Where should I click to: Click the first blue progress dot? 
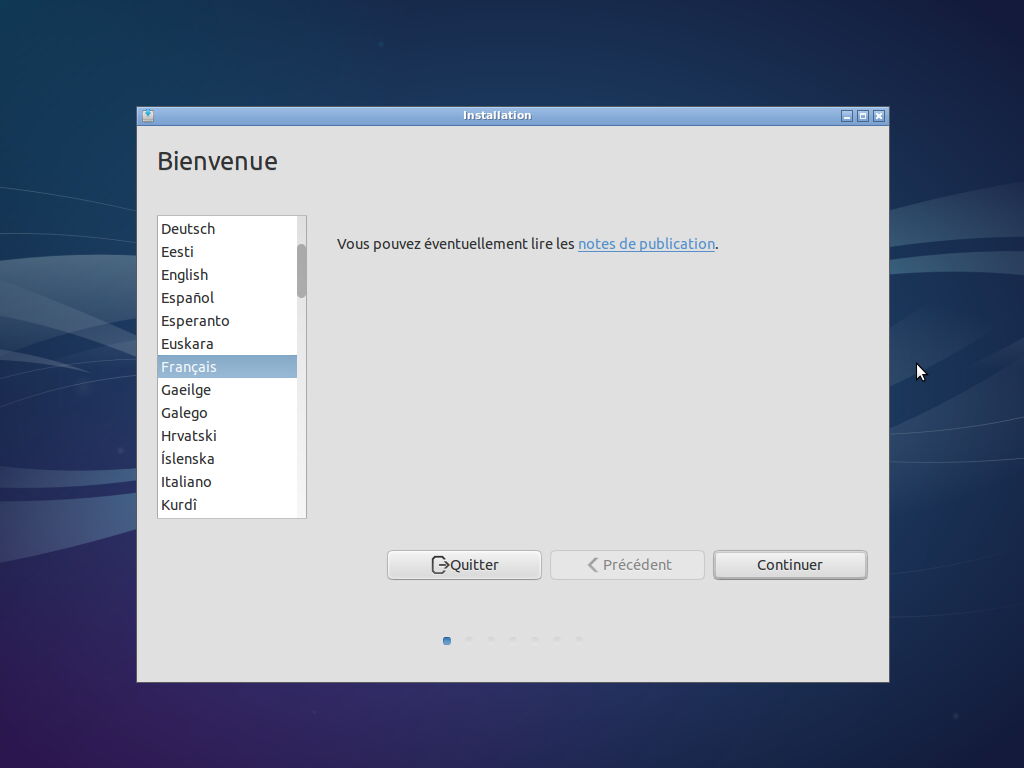pos(446,641)
